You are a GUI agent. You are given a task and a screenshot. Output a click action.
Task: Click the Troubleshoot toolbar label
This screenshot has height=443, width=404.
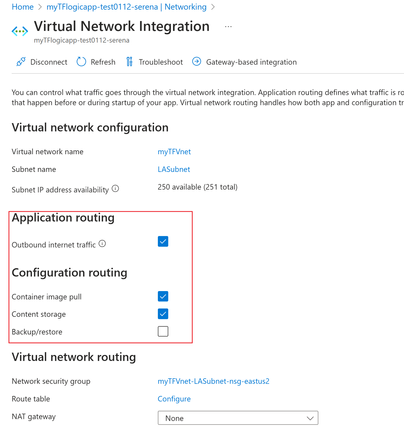point(161,62)
